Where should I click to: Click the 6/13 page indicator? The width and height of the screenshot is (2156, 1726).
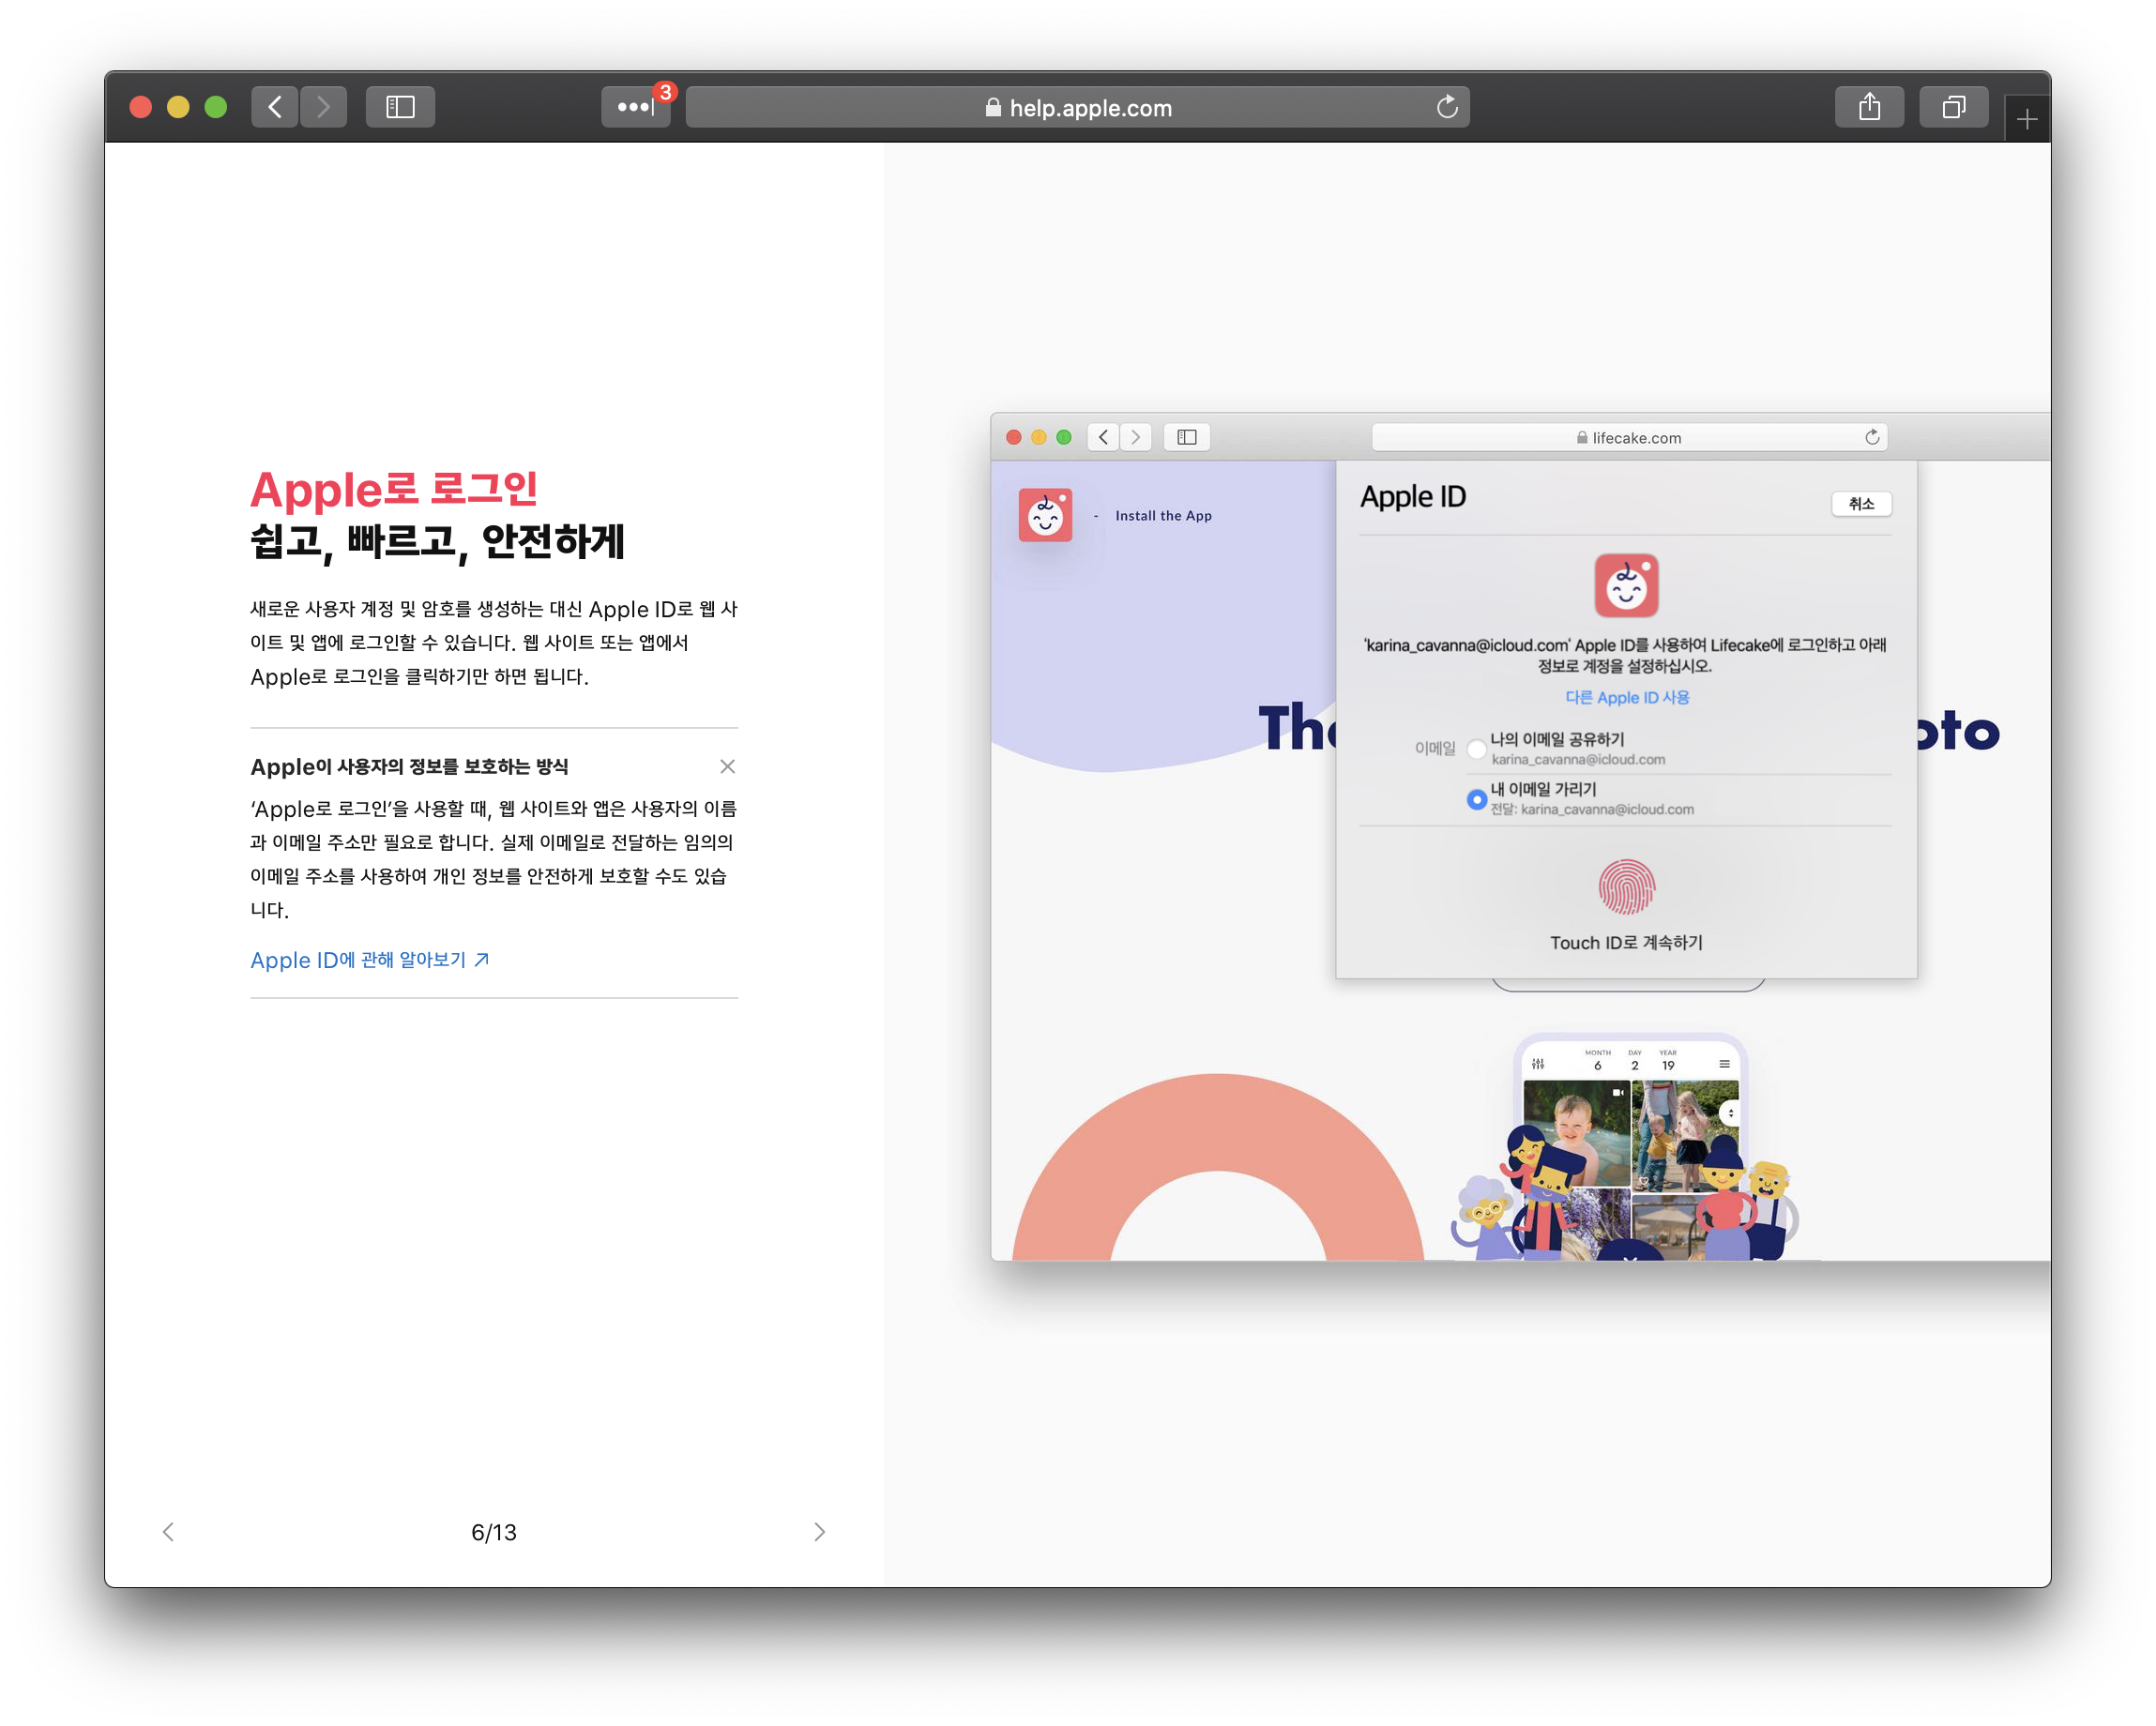494,1532
